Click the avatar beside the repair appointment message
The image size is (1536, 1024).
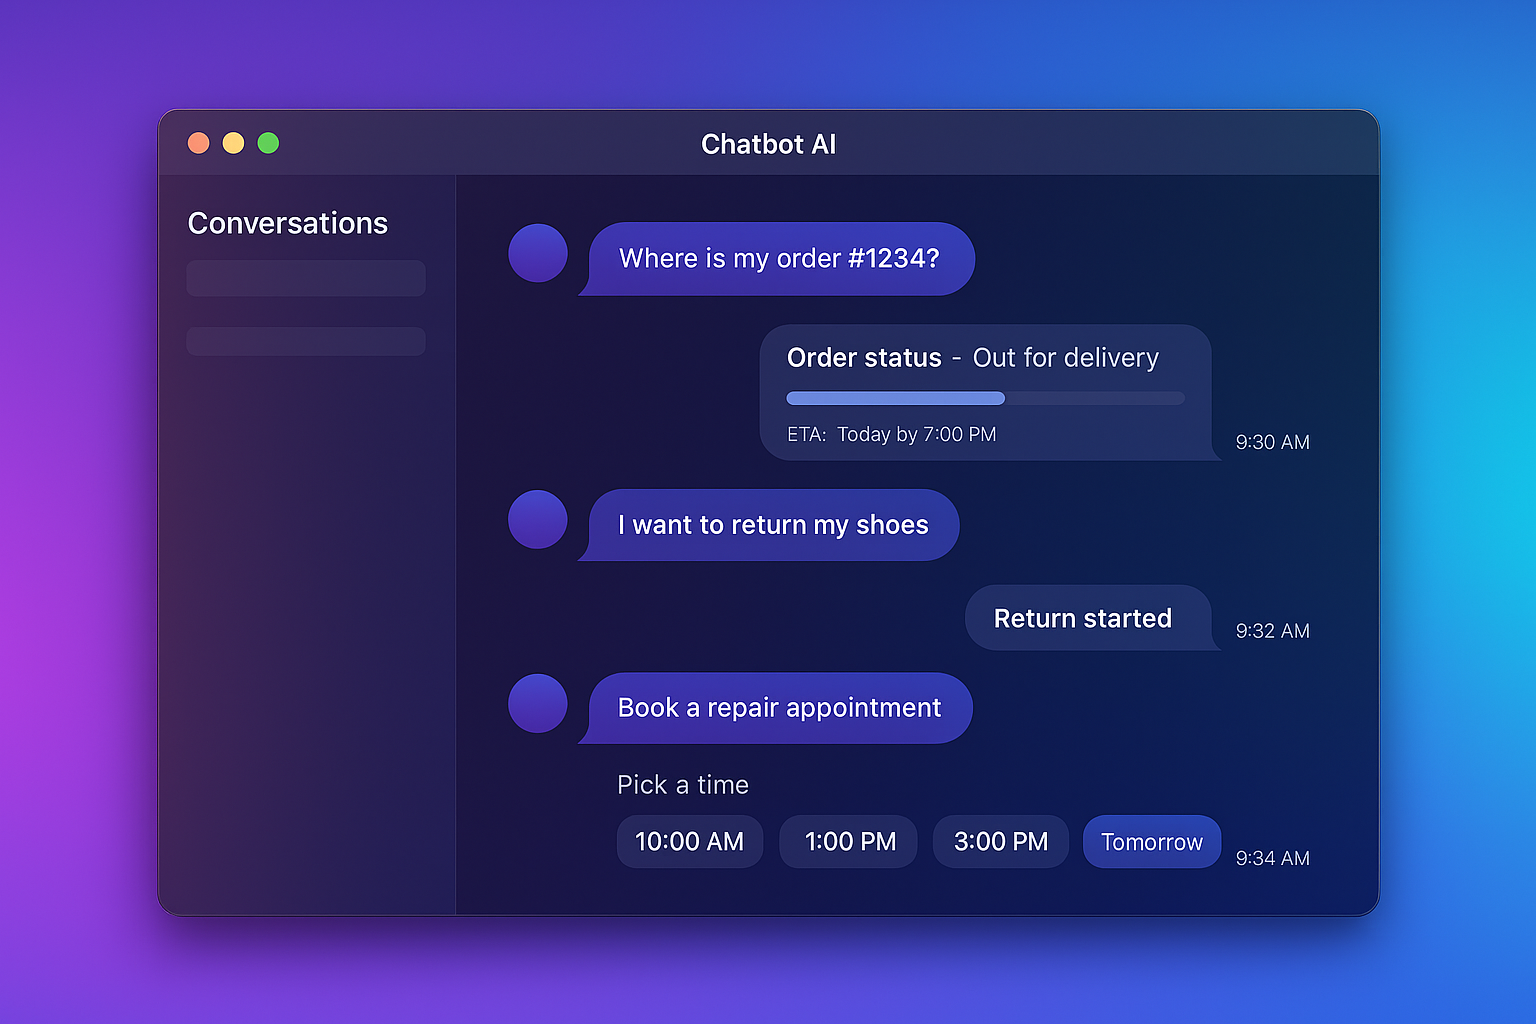coord(538,703)
